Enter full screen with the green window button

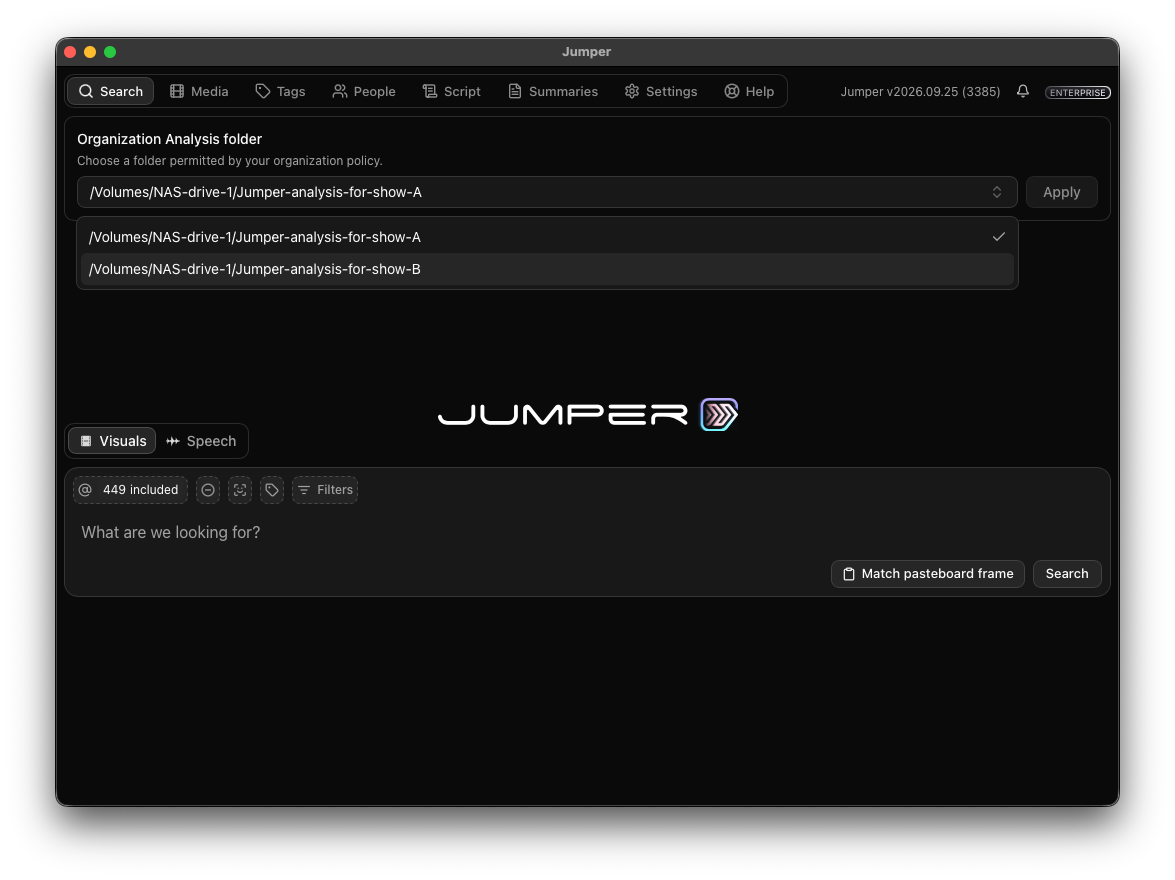coord(110,52)
